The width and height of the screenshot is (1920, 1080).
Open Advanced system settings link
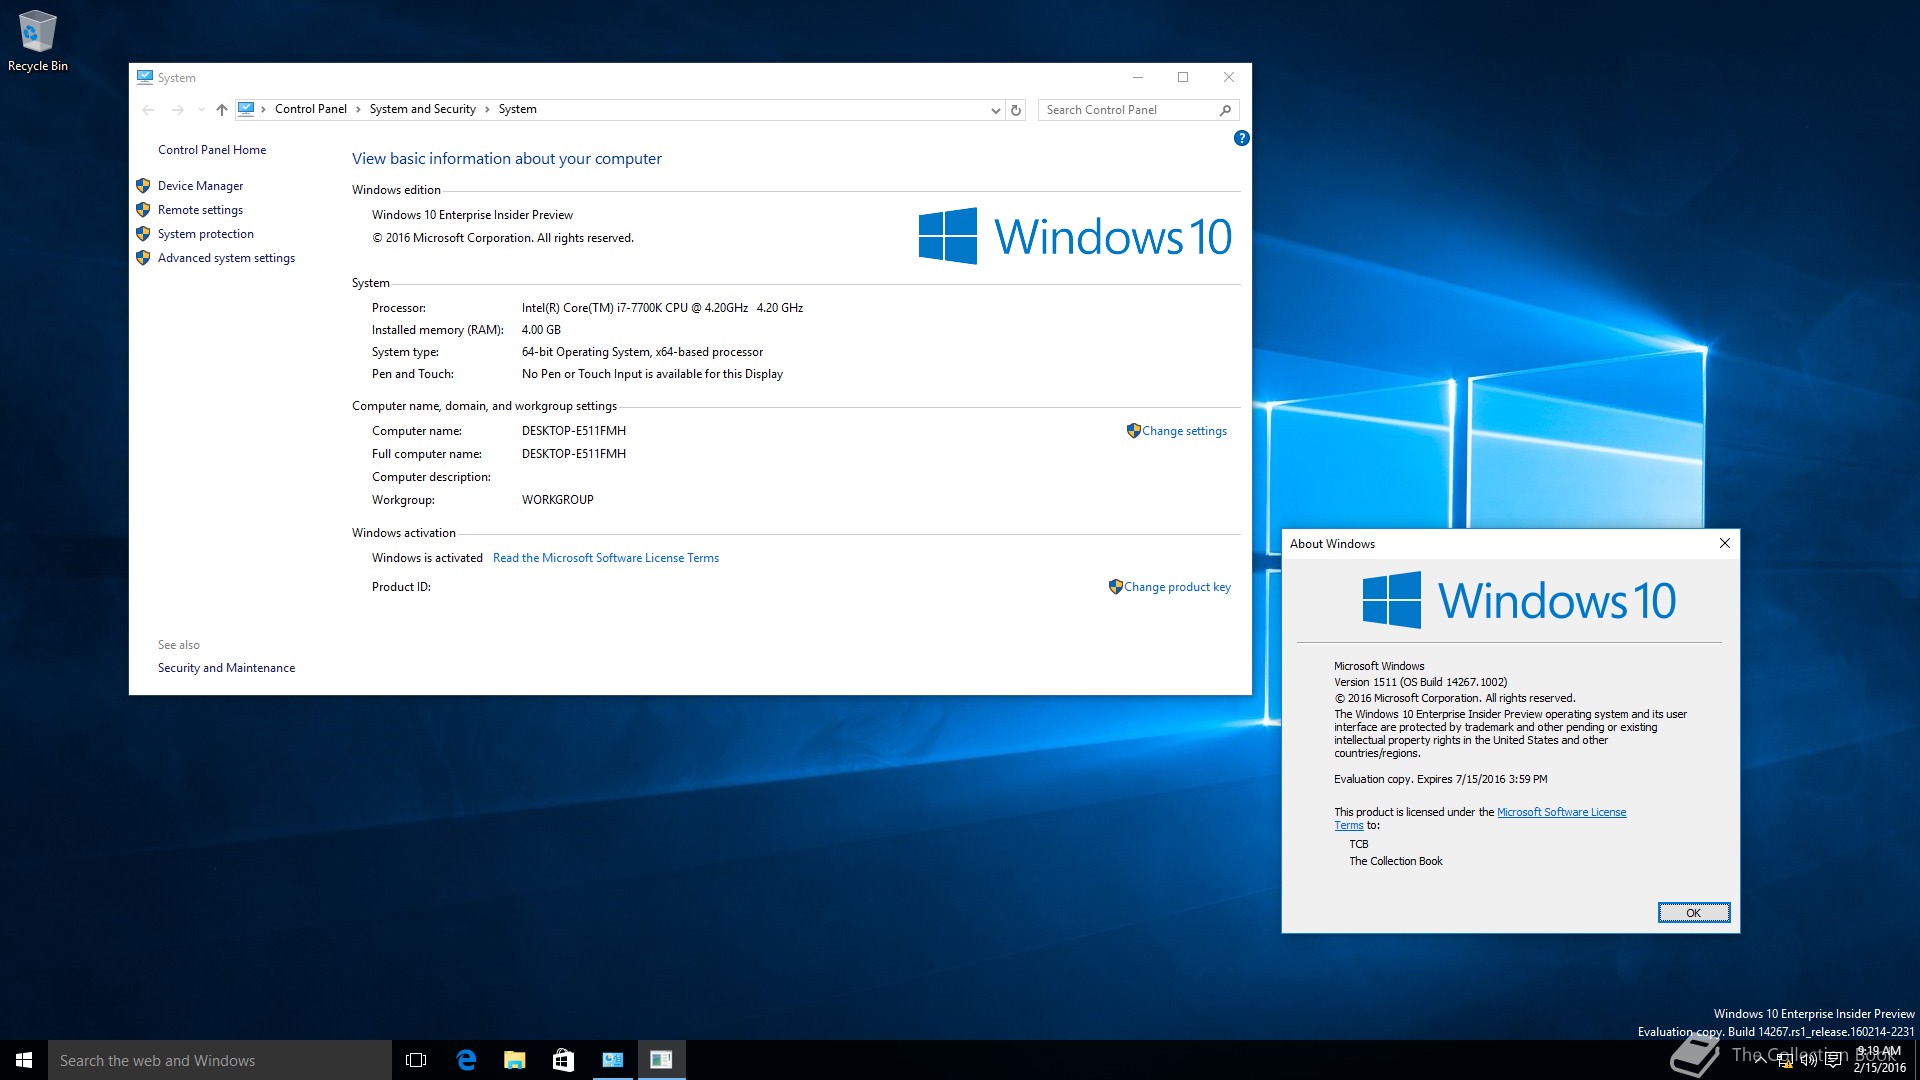click(x=226, y=258)
